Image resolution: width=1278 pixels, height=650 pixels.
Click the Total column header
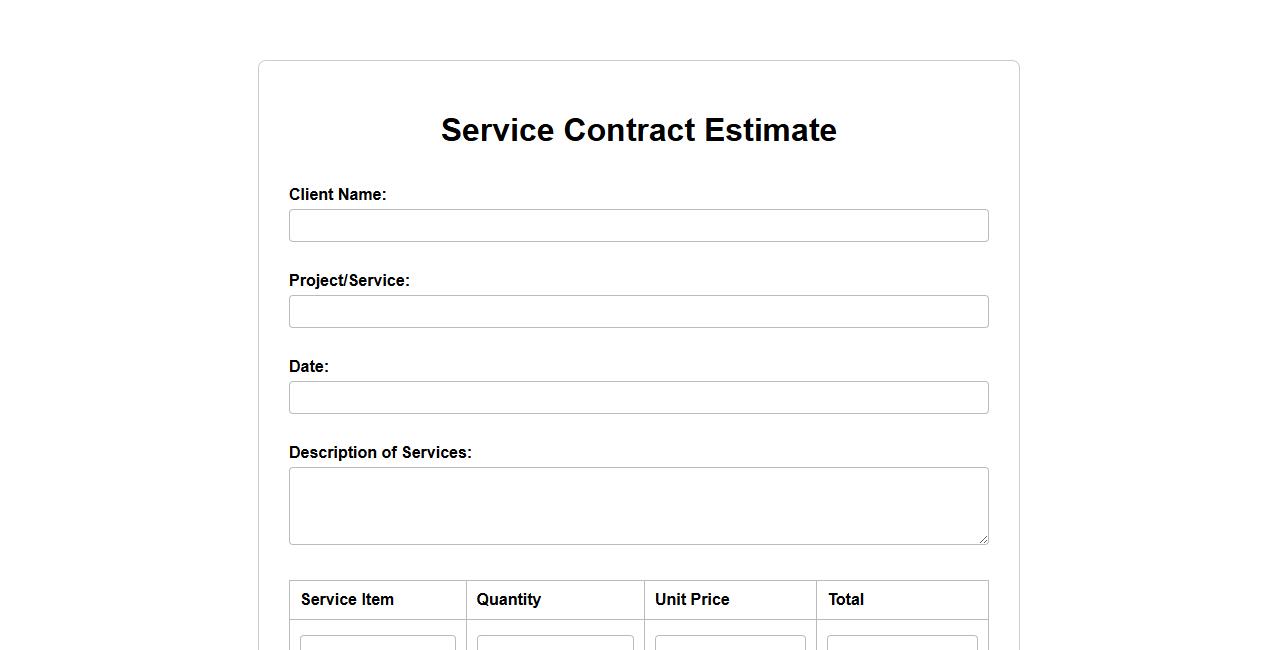846,600
